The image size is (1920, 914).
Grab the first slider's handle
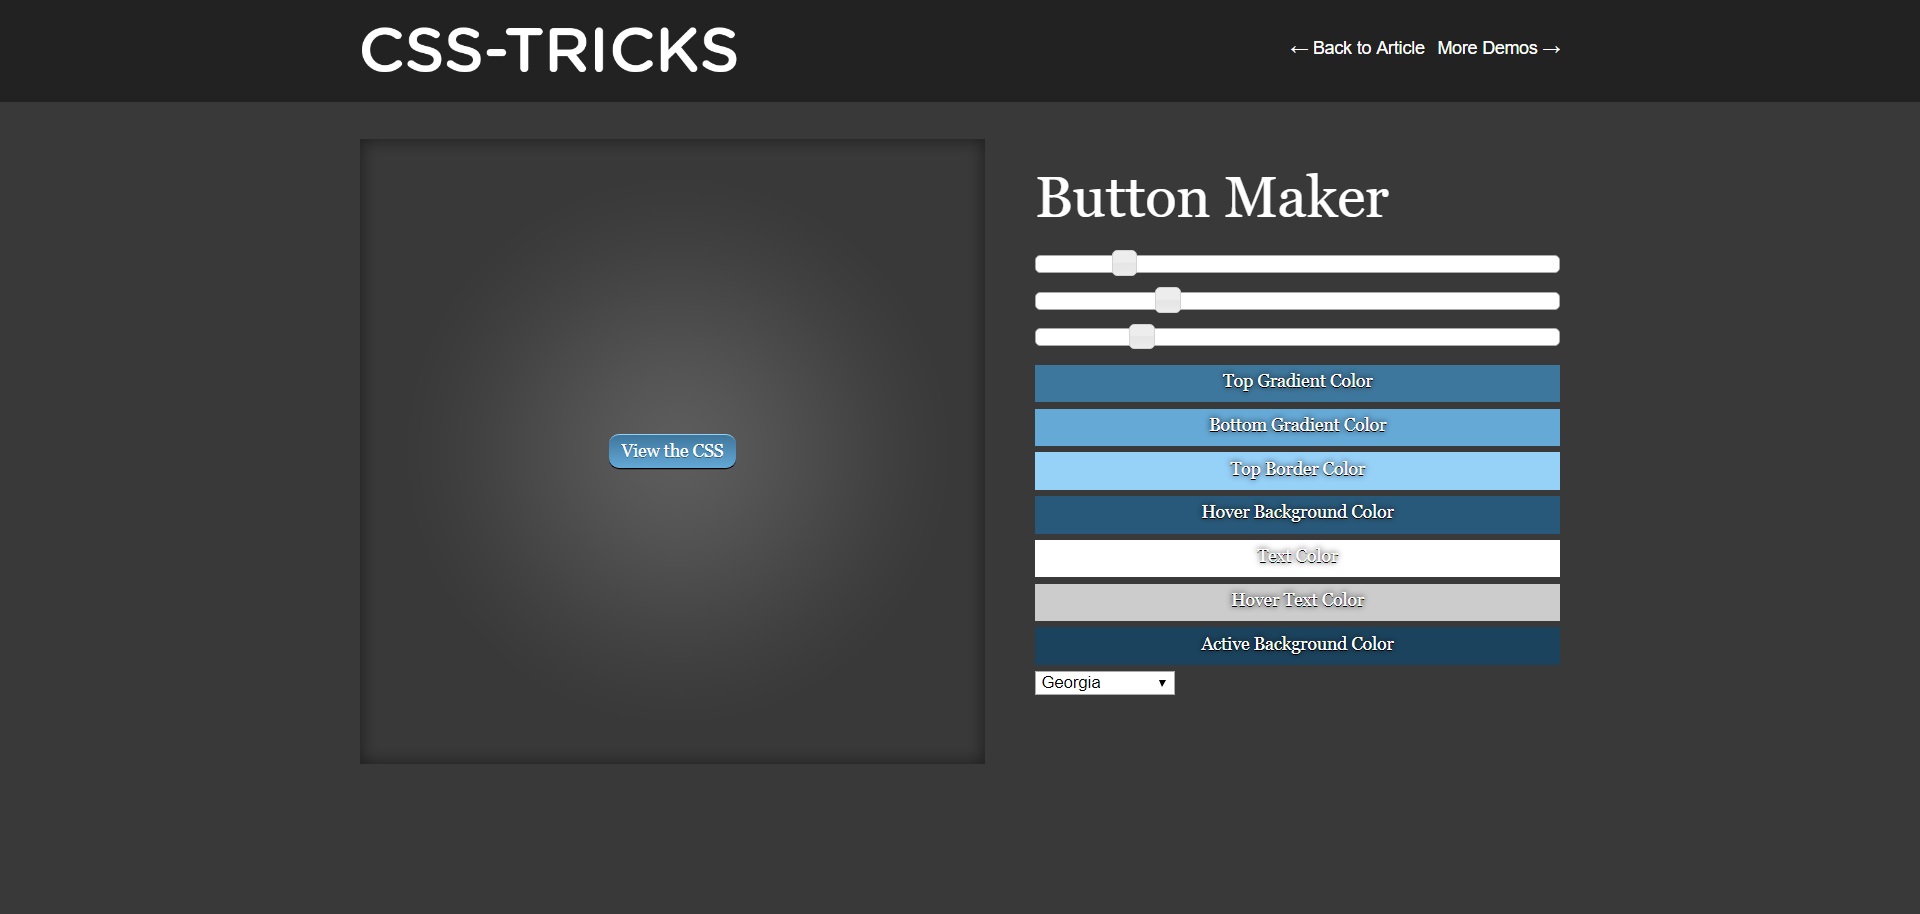(x=1124, y=264)
